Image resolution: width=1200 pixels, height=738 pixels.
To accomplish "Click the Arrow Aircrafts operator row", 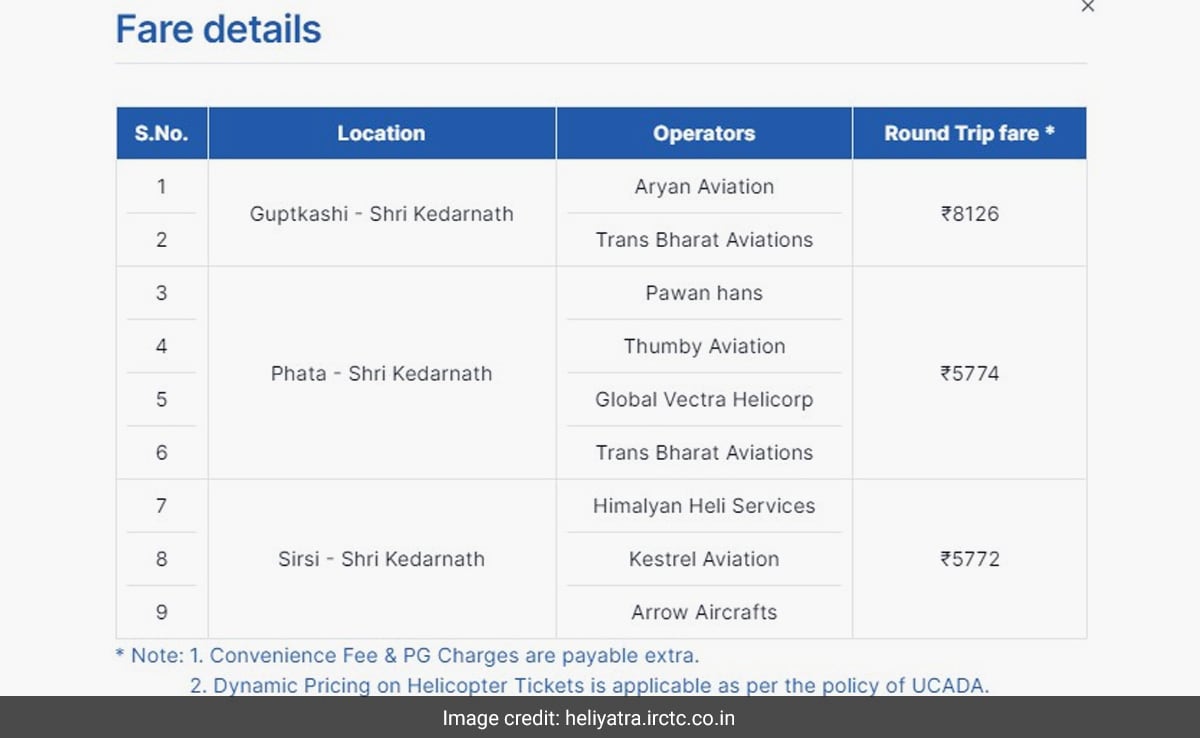I will pyautogui.click(x=704, y=612).
